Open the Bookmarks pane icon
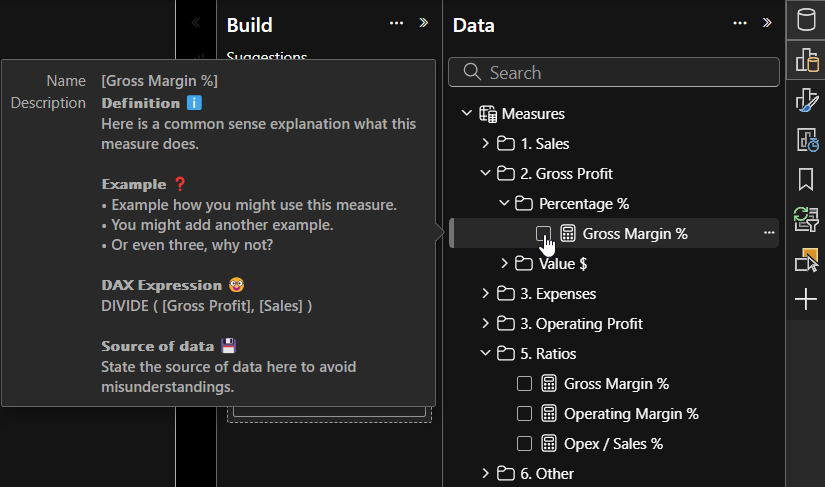825x487 pixels. tap(806, 179)
